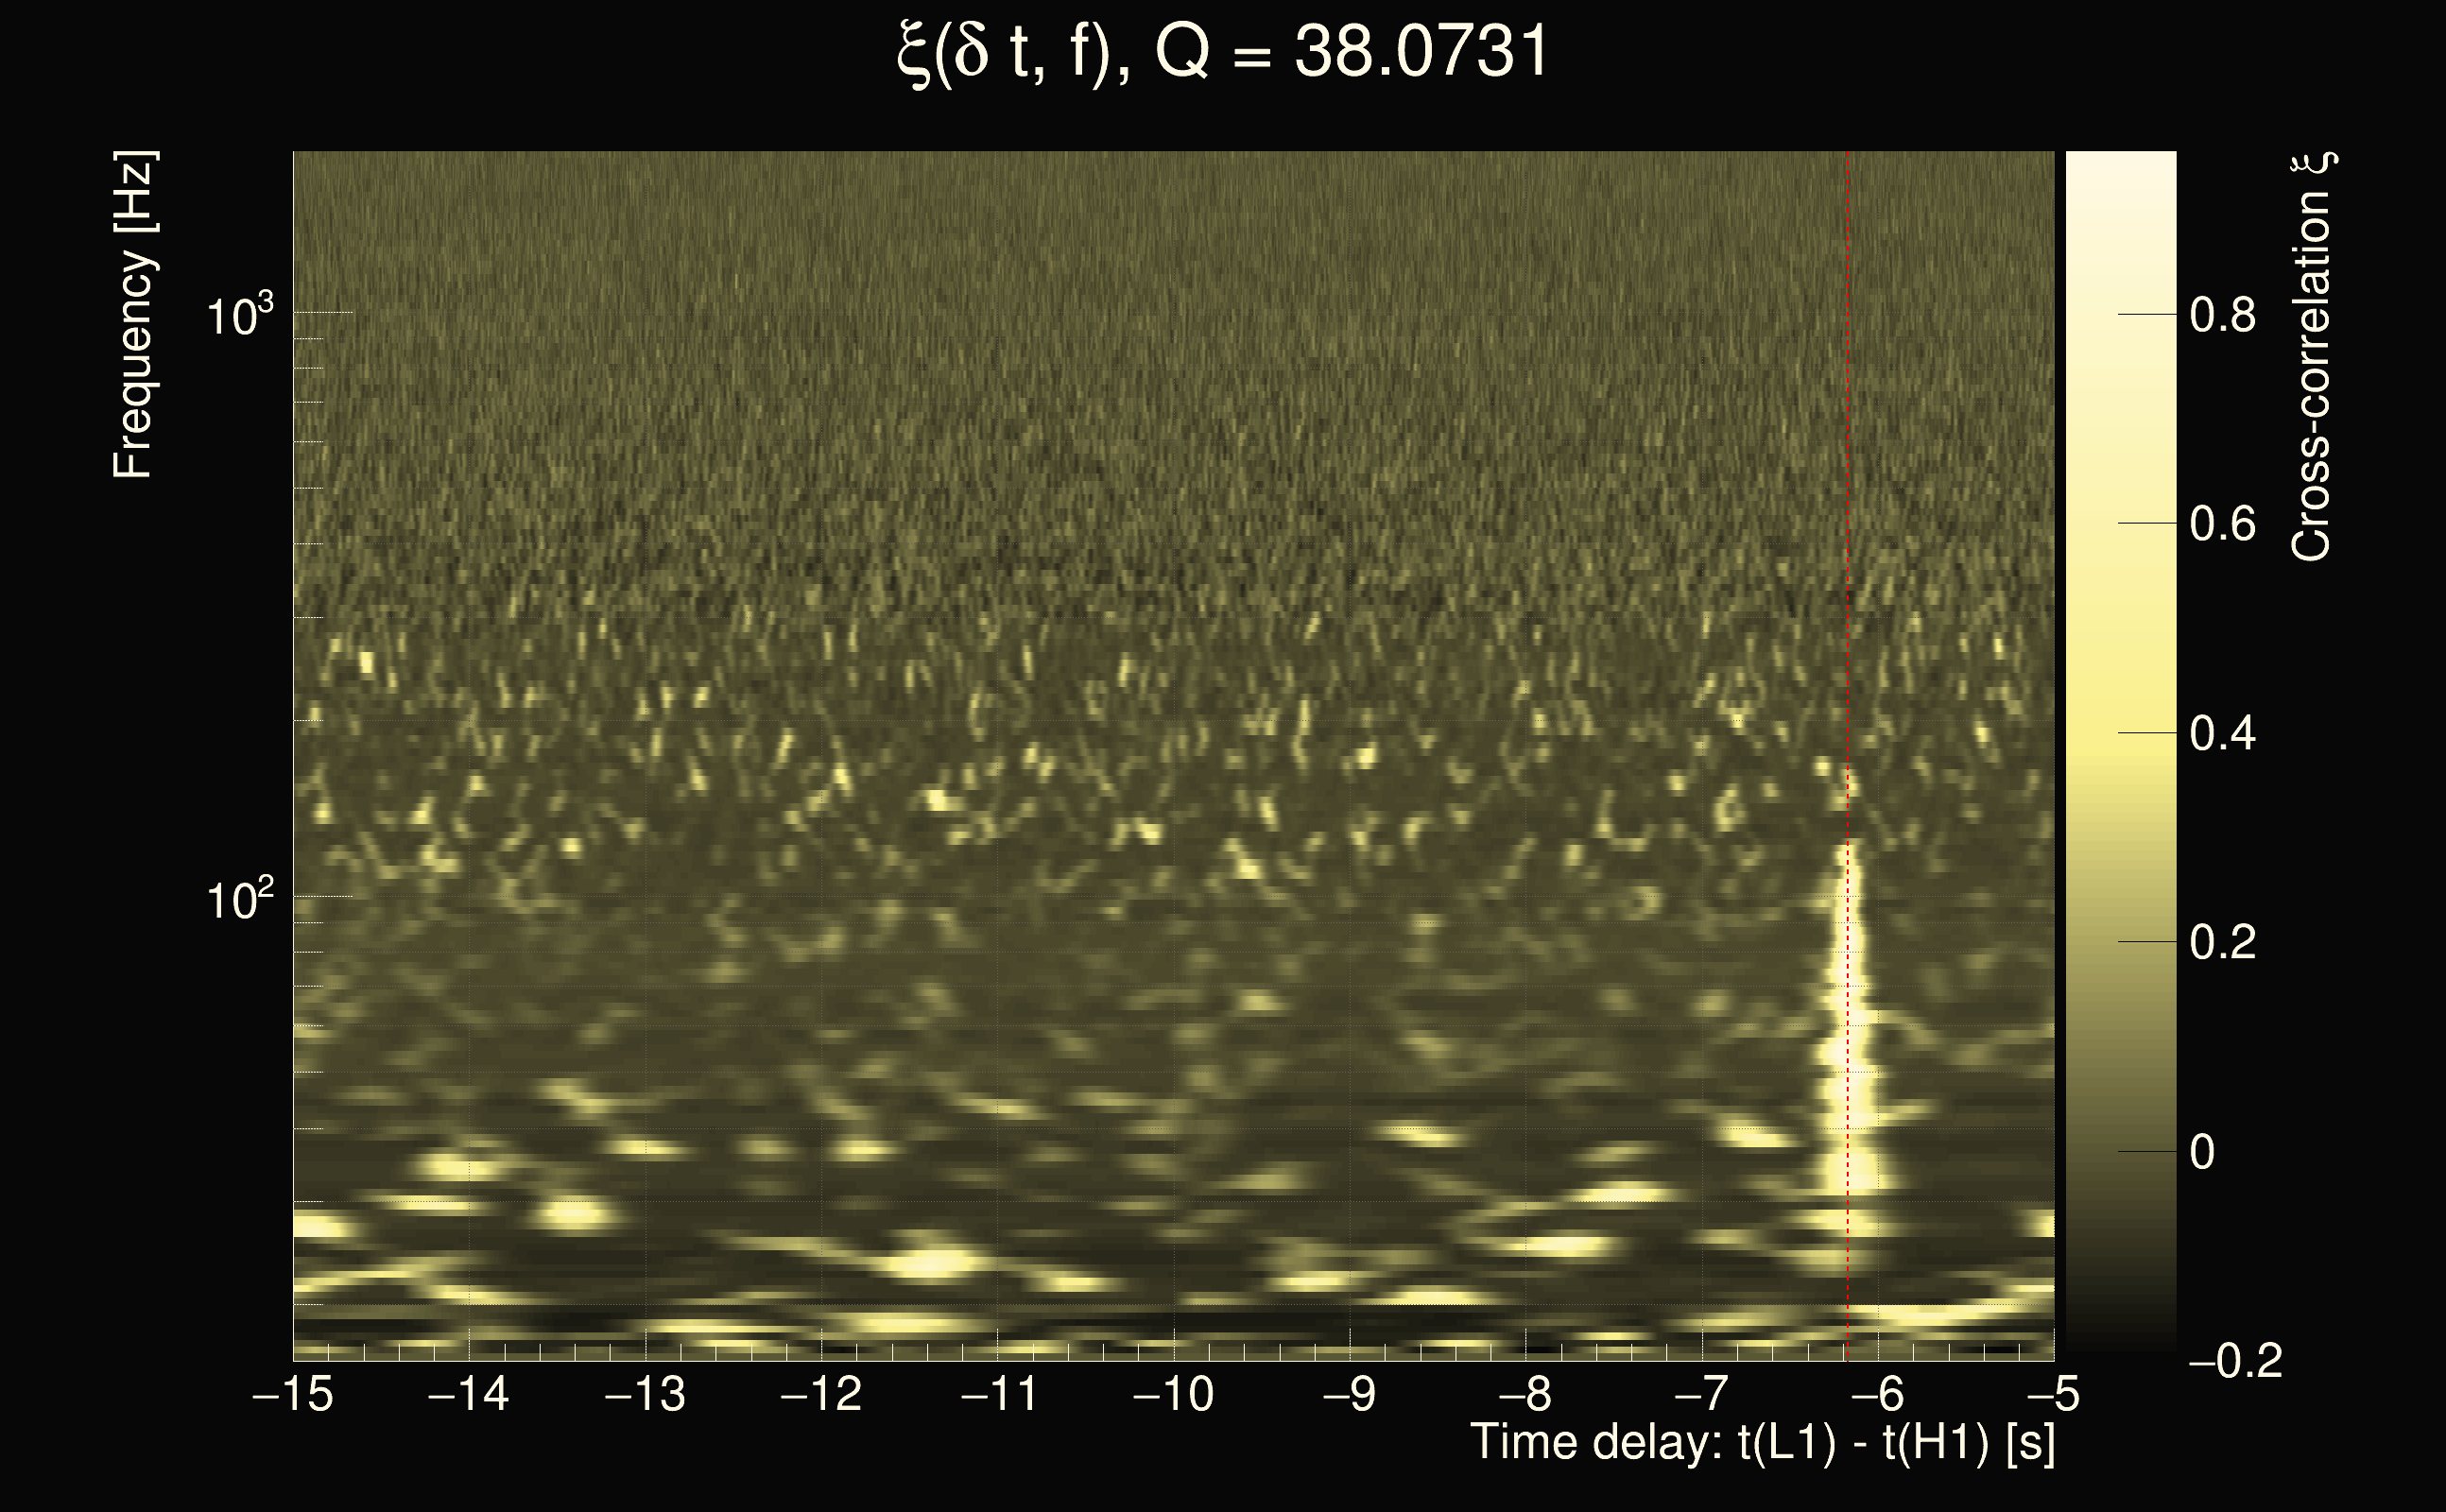This screenshot has height=1512, width=2446.
Task: Click the −6 time delay tick label
Action: [x=1877, y=1394]
